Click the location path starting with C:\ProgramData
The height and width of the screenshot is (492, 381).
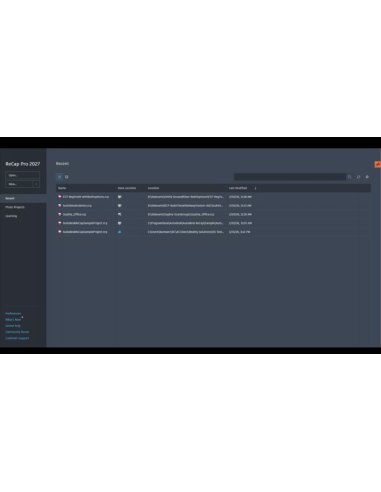click(186, 223)
